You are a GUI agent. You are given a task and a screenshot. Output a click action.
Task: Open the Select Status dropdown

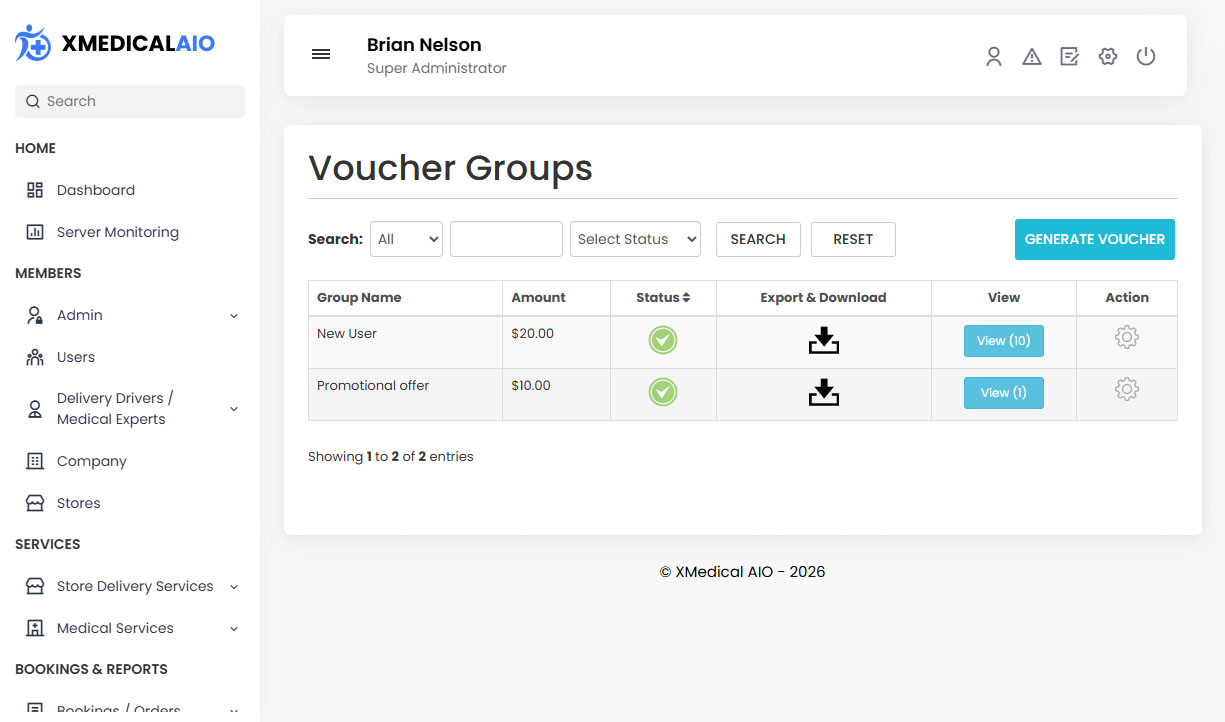click(x=635, y=239)
